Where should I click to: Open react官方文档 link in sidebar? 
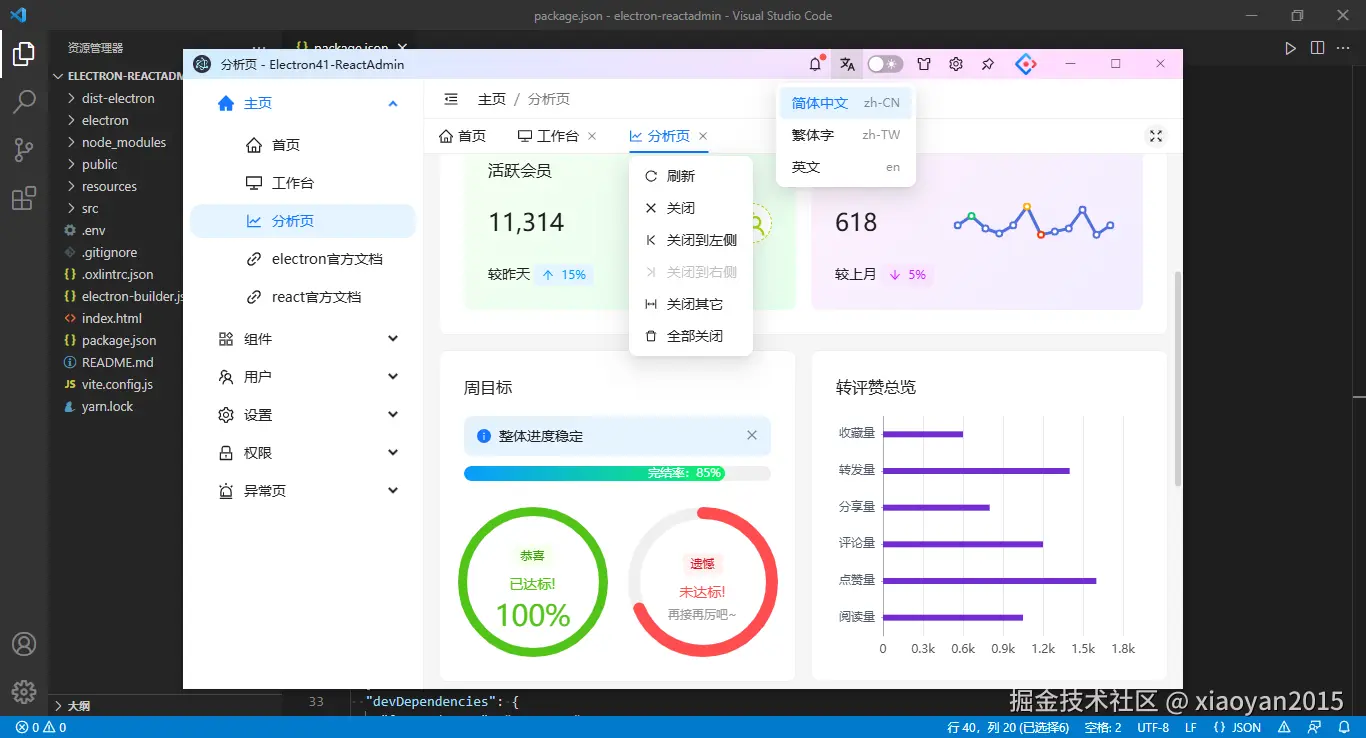303,297
